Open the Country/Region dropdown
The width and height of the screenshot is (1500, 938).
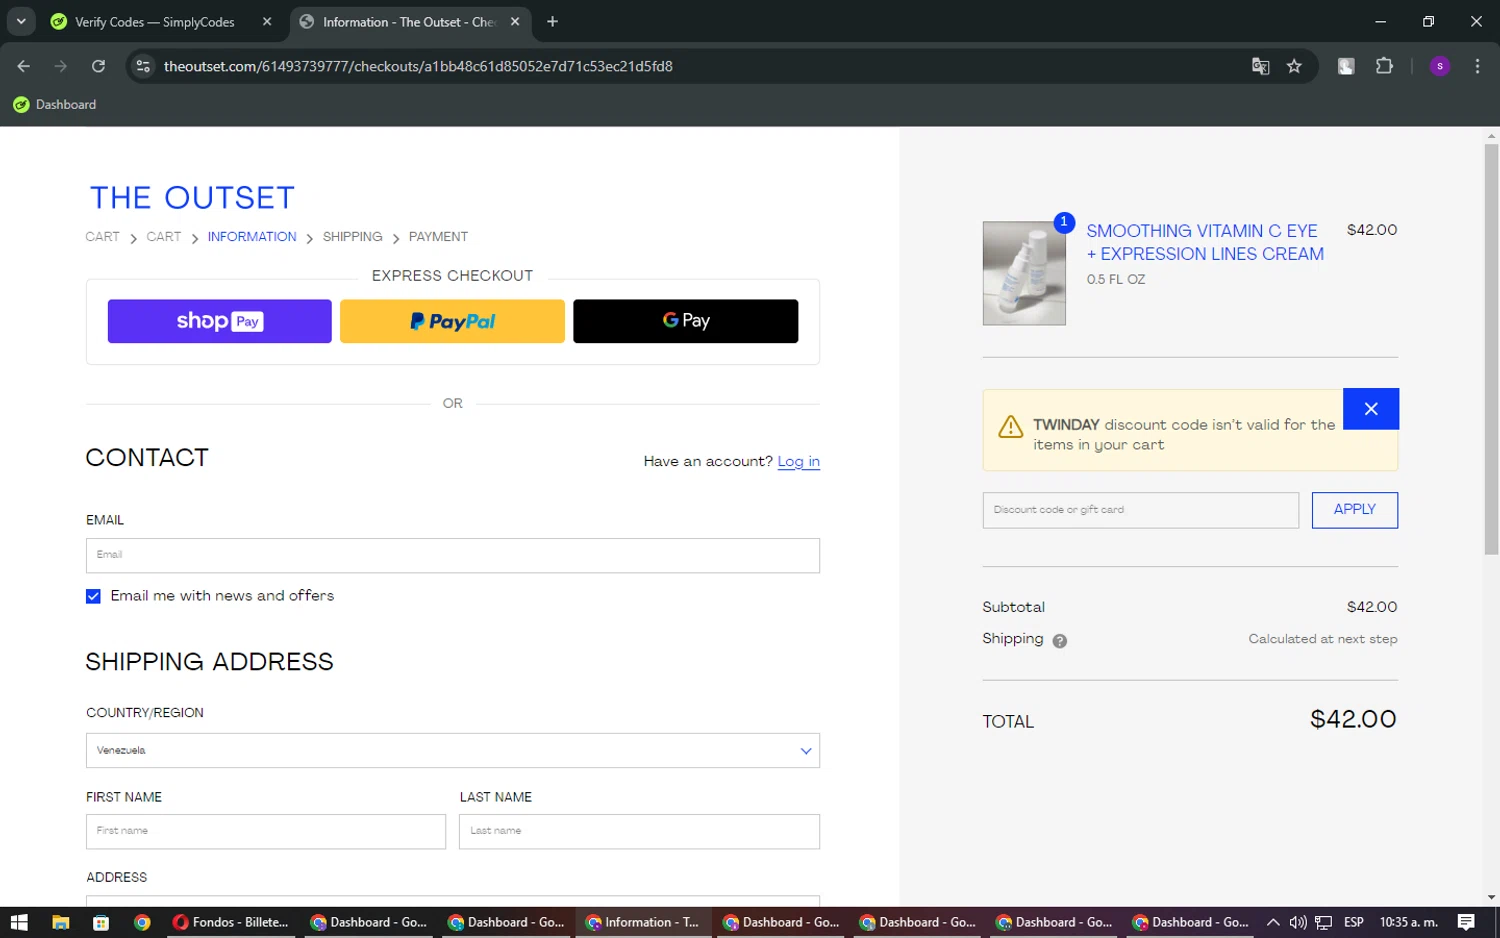(x=453, y=751)
